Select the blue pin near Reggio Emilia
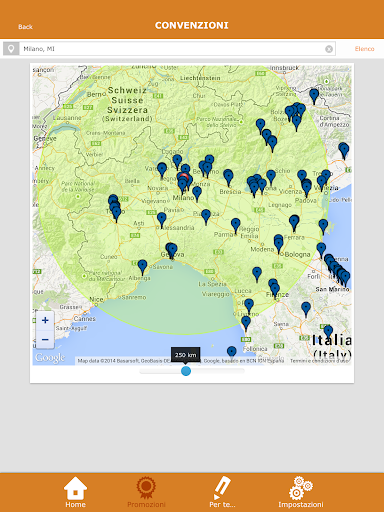384x512 pixels. [236, 226]
